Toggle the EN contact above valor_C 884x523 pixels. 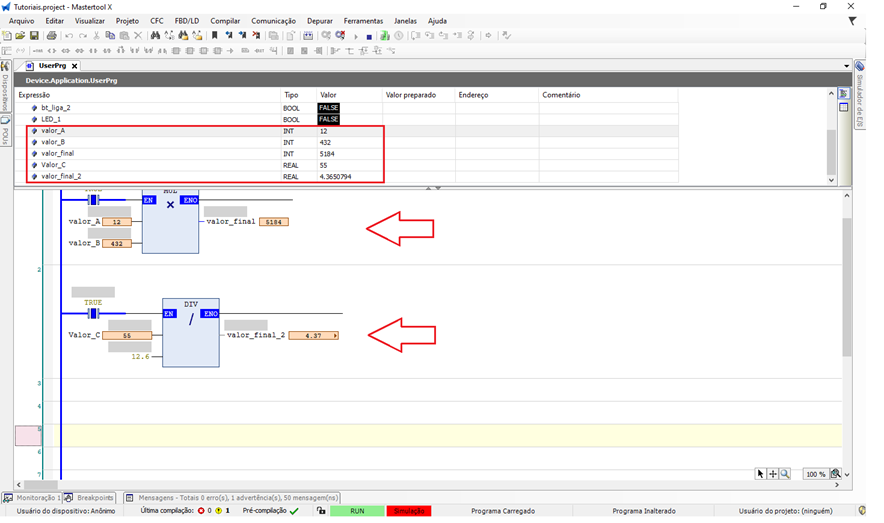pyautogui.click(x=93, y=313)
